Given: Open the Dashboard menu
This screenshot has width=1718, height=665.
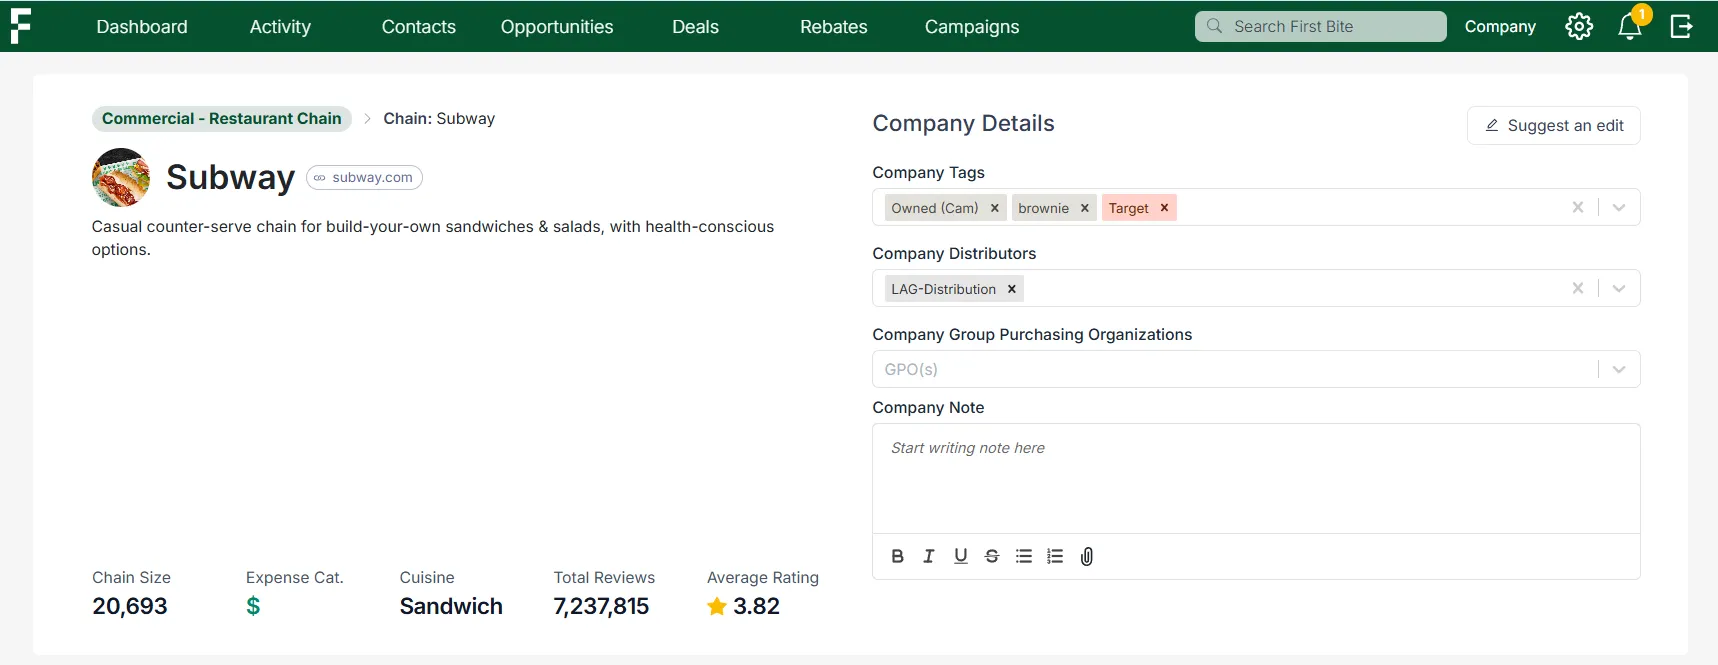Looking at the screenshot, I should point(142,27).
